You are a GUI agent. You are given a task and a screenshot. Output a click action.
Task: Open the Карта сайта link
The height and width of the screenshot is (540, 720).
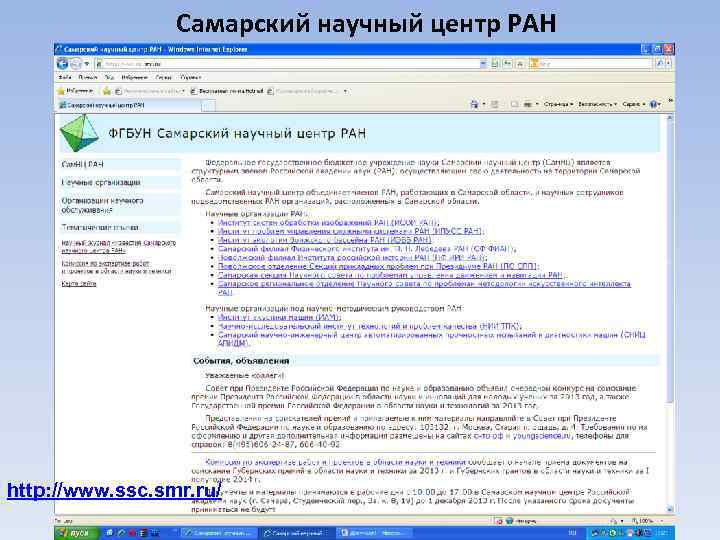79,284
